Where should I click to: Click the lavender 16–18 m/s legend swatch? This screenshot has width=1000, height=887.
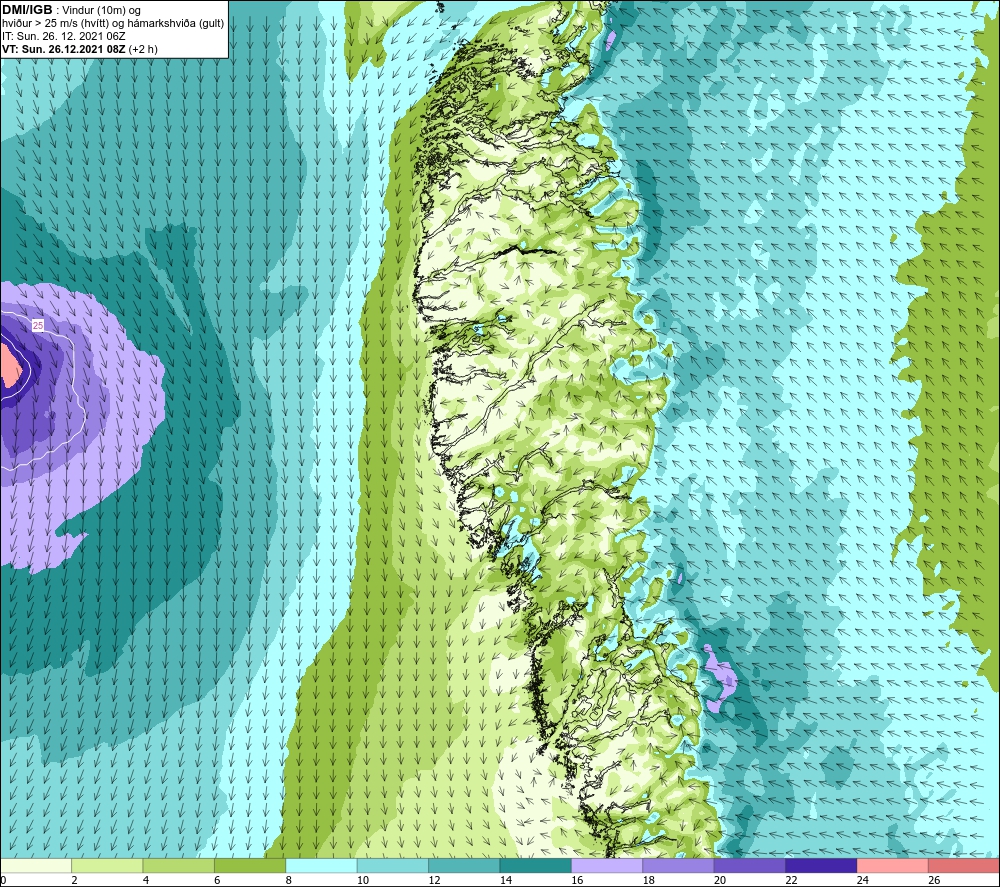[607, 866]
